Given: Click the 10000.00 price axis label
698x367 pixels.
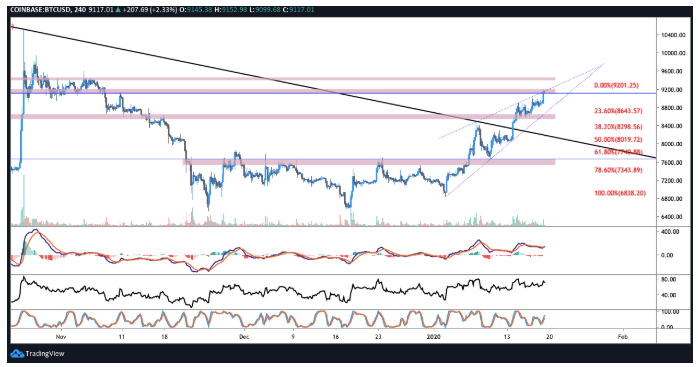Looking at the screenshot, I should [673, 53].
